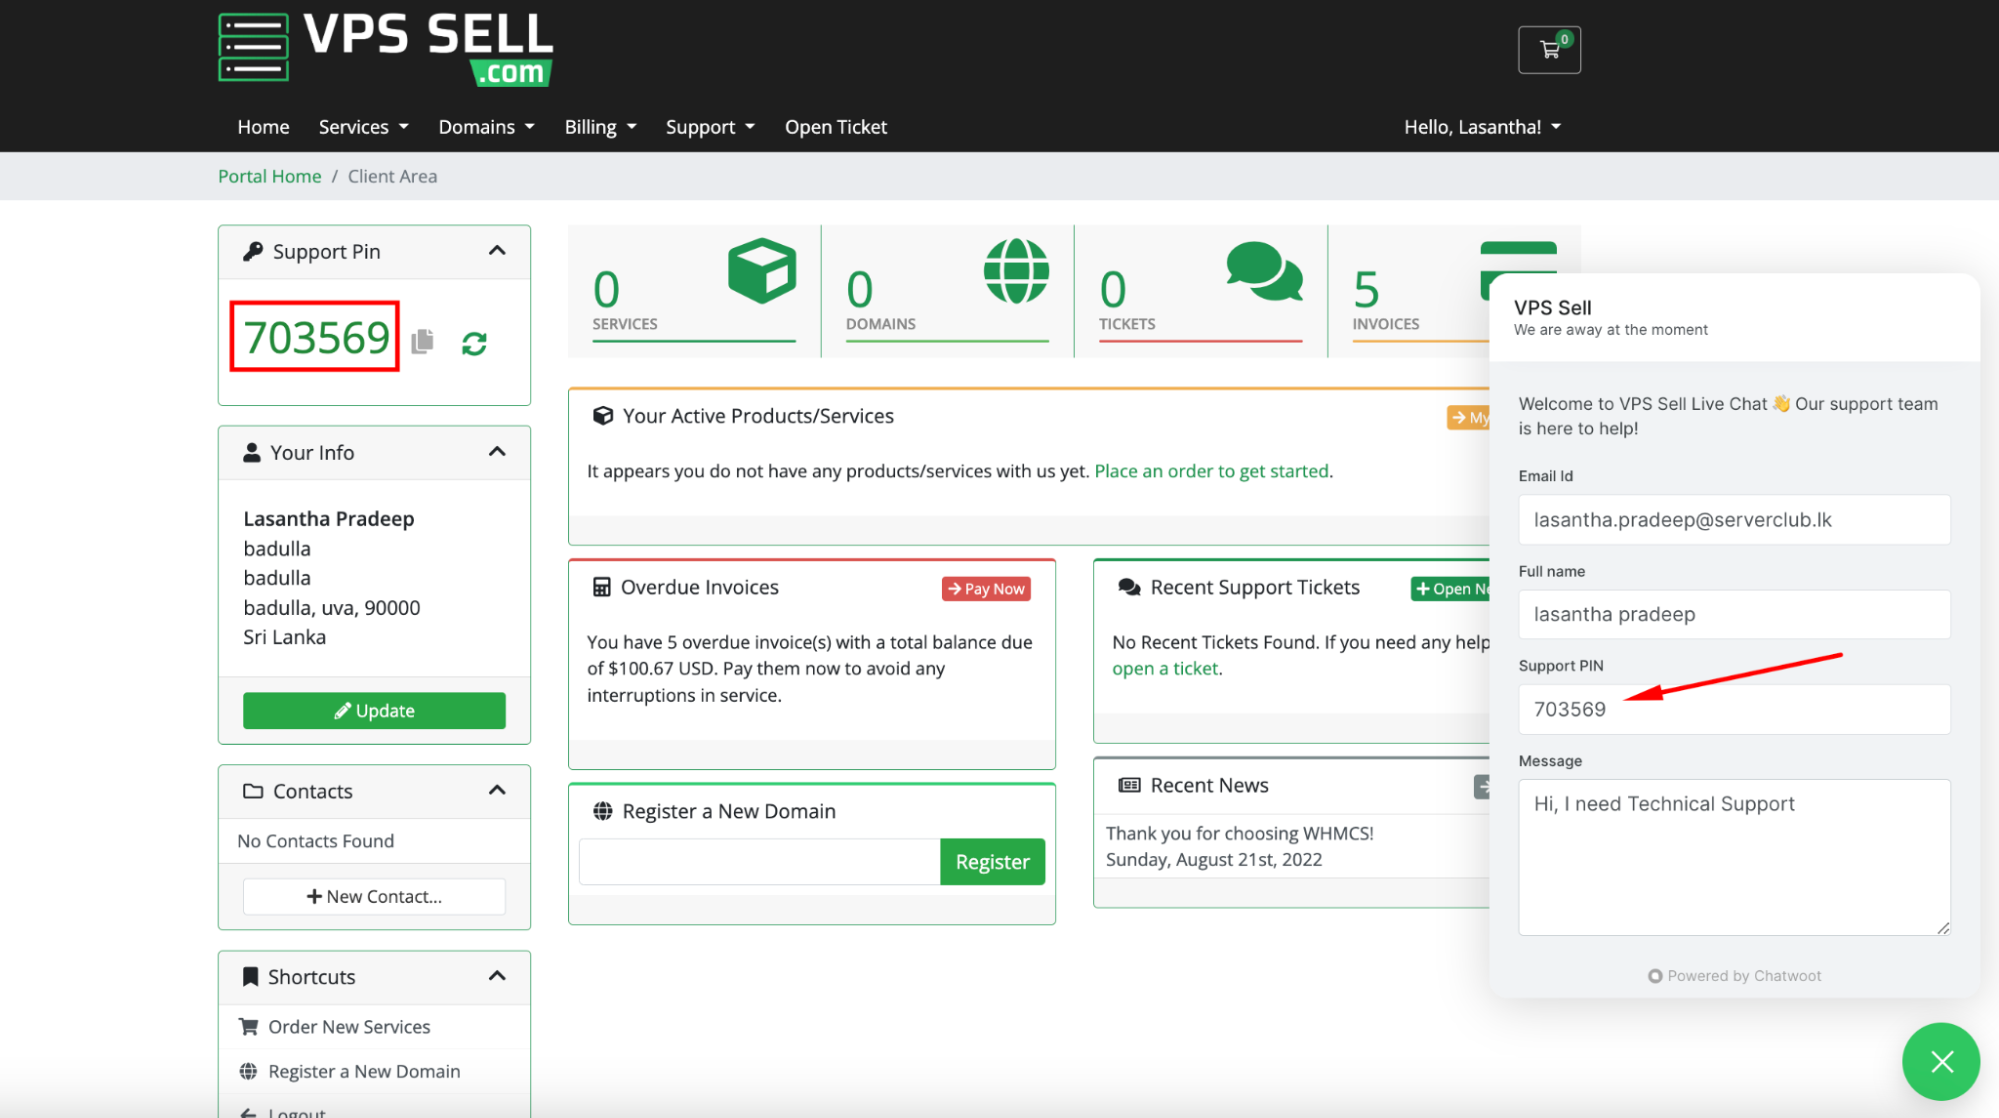The width and height of the screenshot is (1999, 1118).
Task: Click the Tickets chat bubbles icon
Action: point(1264,271)
